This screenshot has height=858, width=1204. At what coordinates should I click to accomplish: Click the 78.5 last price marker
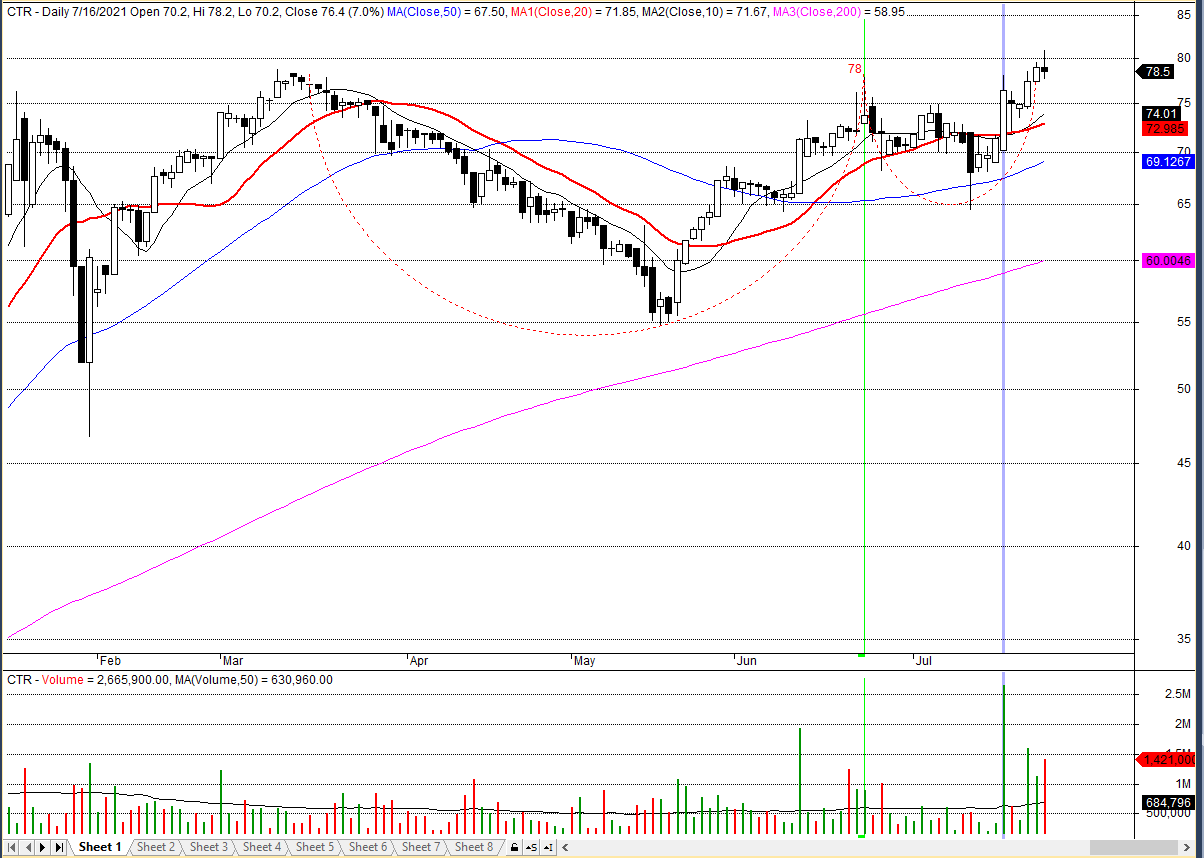[1157, 72]
